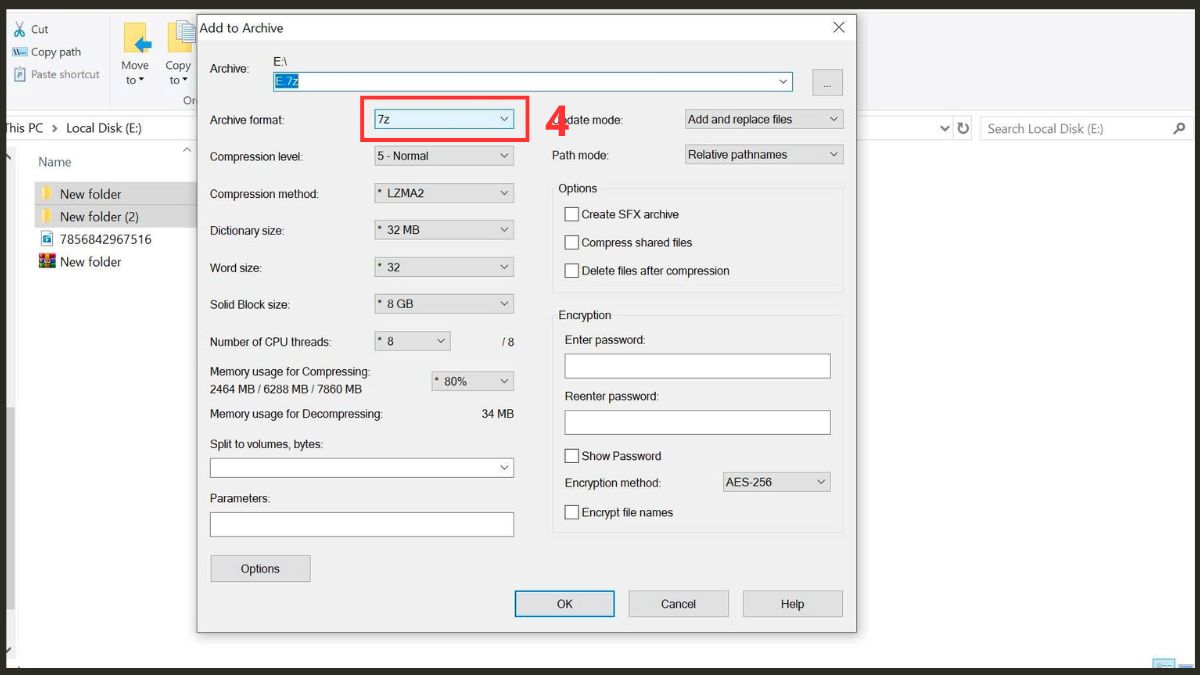
Task: Click the Cut scissors icon
Action: point(19,29)
